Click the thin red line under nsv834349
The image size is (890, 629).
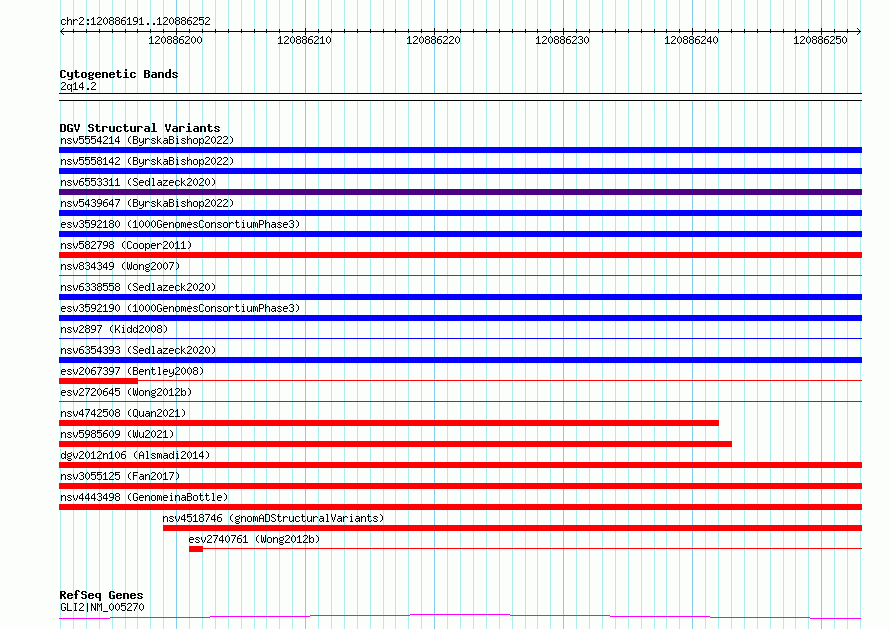460,276
